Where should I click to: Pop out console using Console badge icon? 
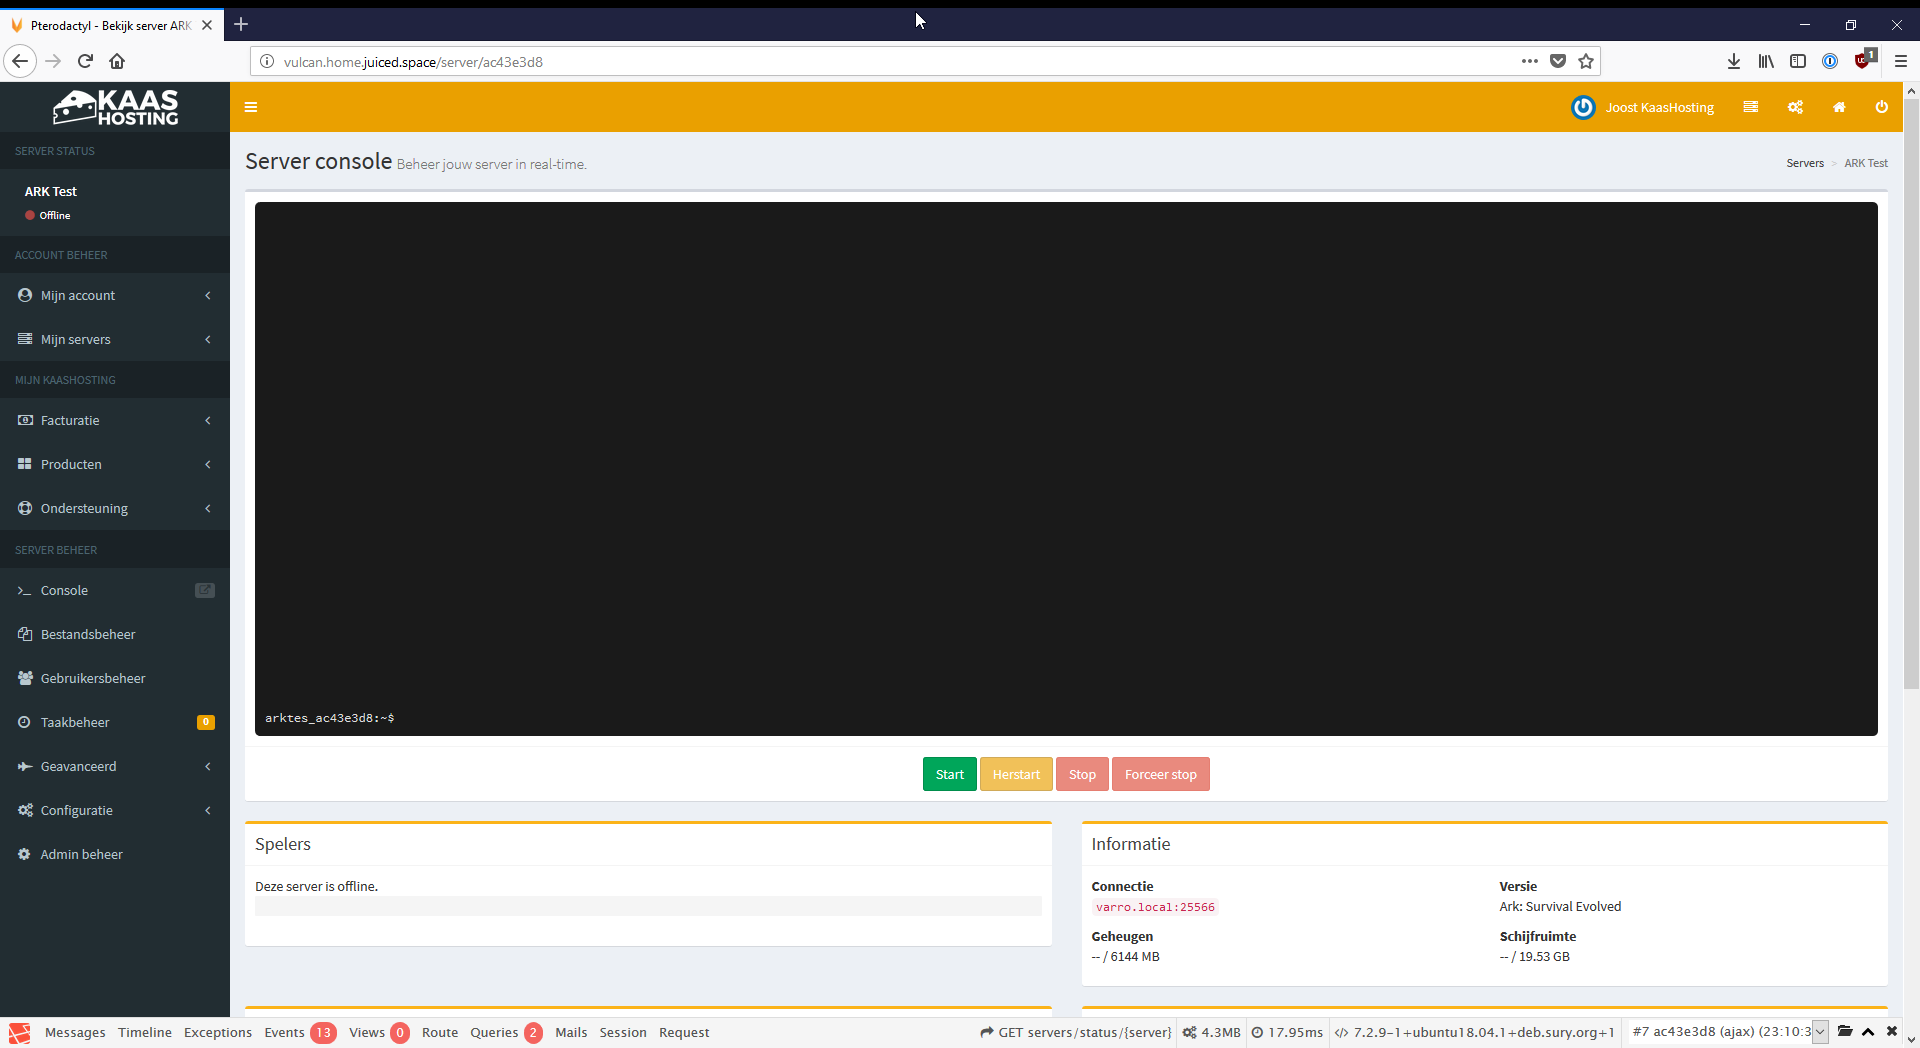click(205, 590)
